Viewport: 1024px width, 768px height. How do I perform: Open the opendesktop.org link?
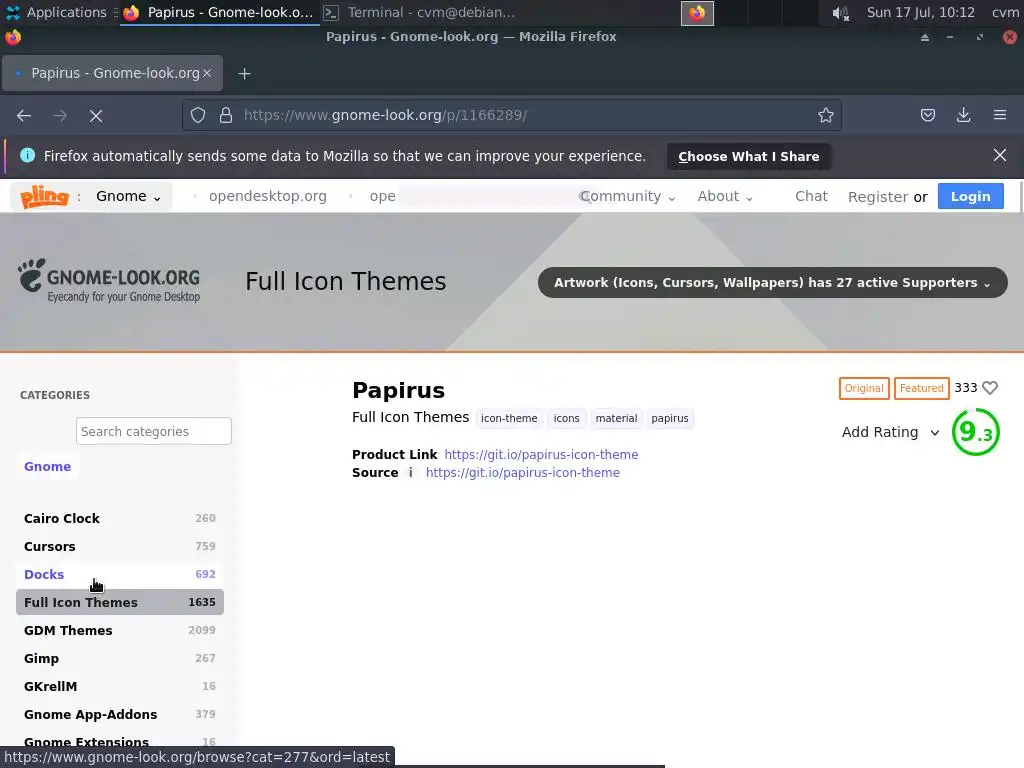[x=268, y=197]
